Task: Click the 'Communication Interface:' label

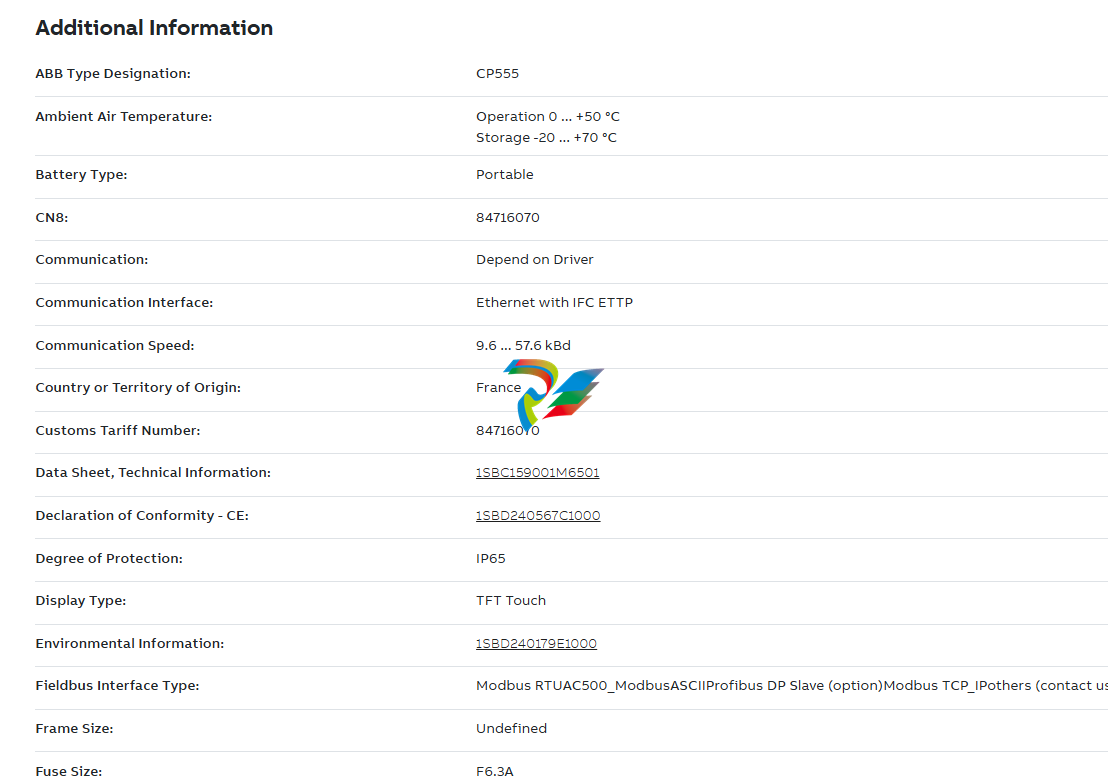Action: [124, 302]
